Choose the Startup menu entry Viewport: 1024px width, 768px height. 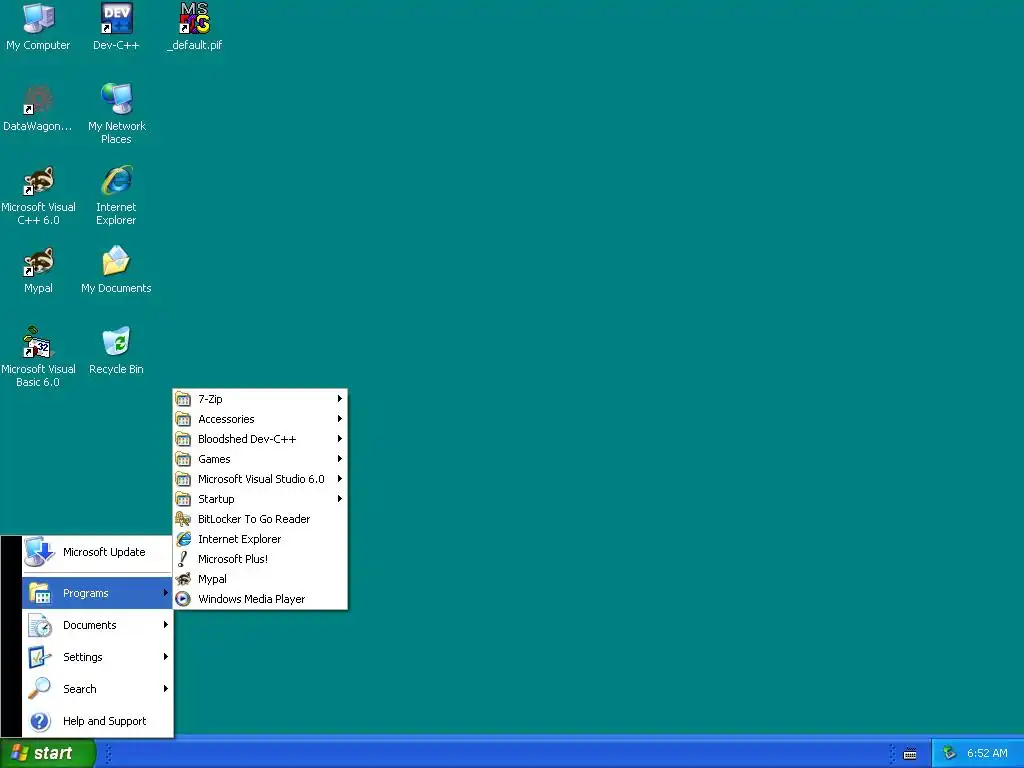click(260, 499)
